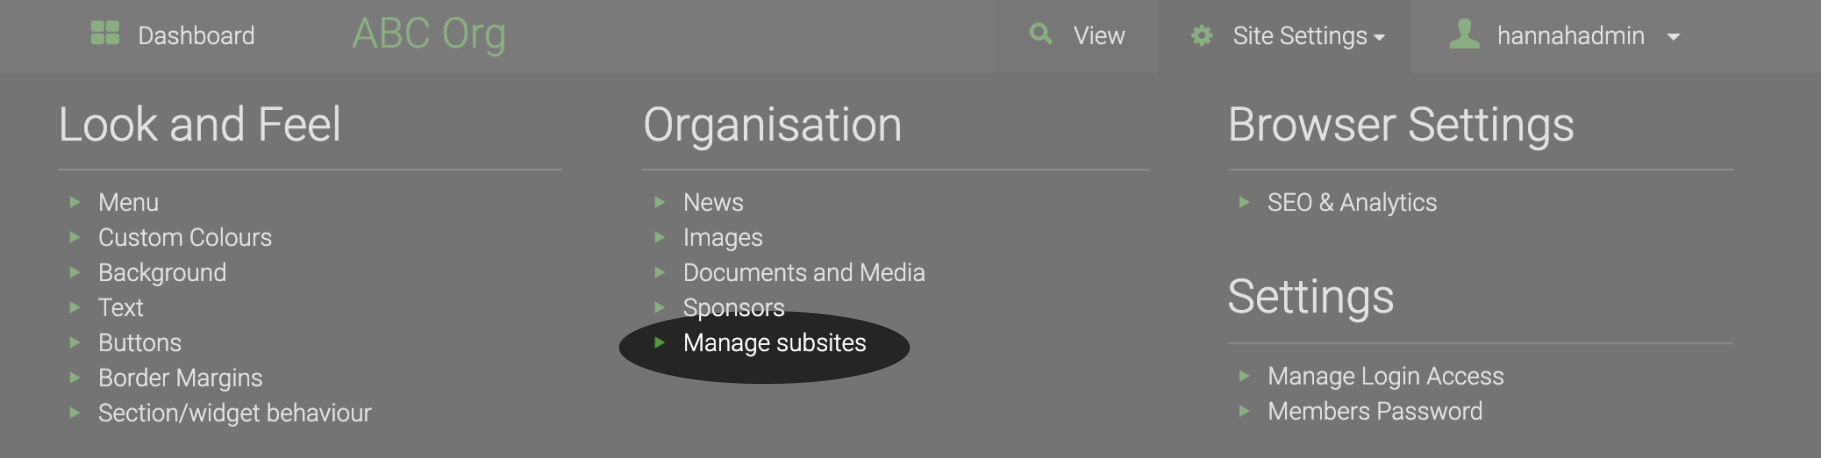Screen dimensions: 1821x458
Task: Click the arrow bullet beside Members Password
Action: click(x=1244, y=411)
